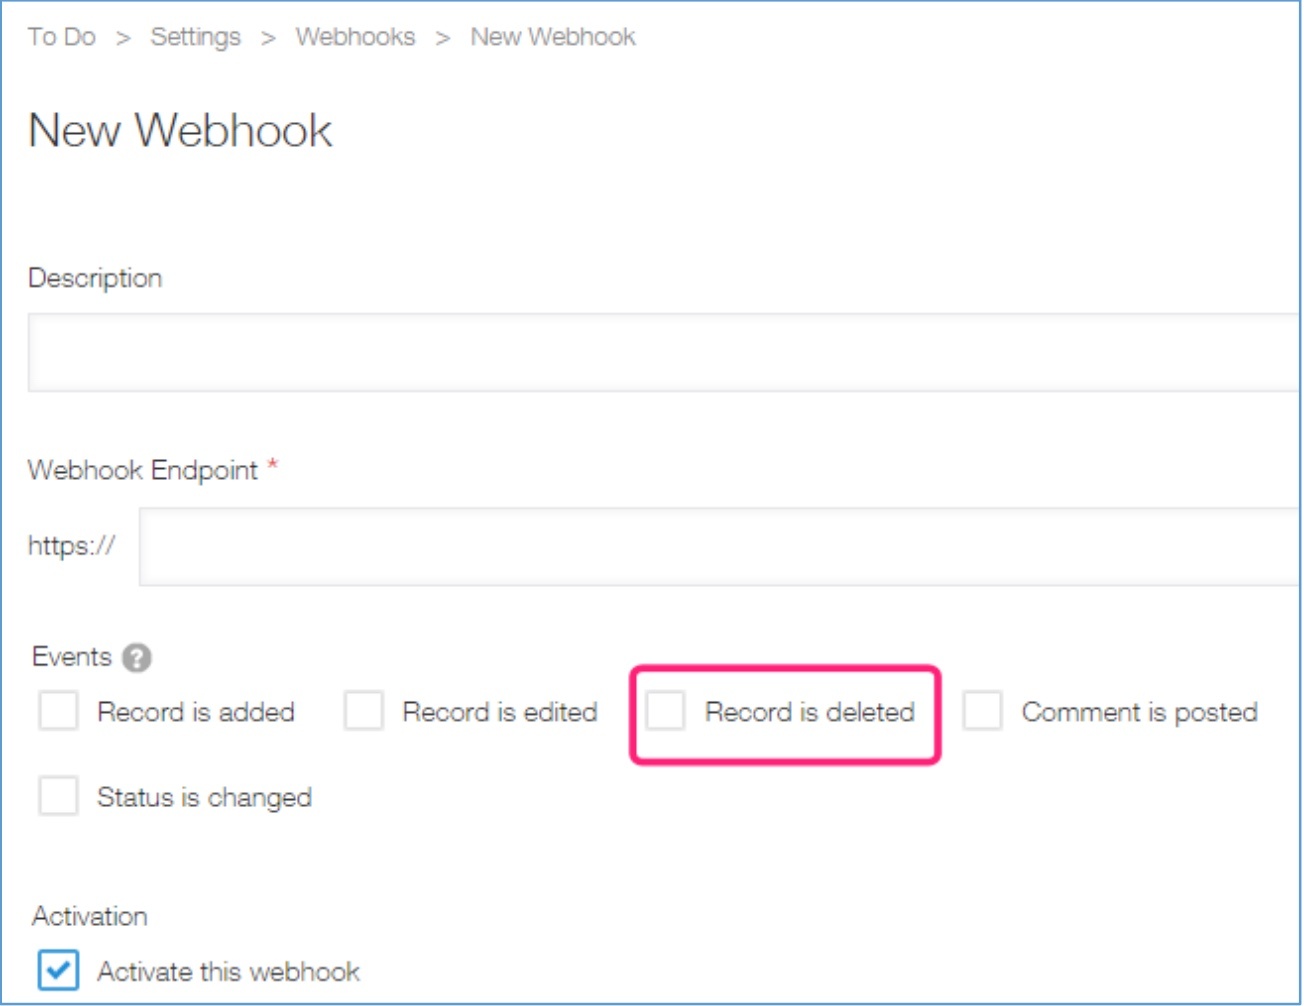
Task: Navigate back to Webhooks breadcrumb link
Action: point(355,37)
